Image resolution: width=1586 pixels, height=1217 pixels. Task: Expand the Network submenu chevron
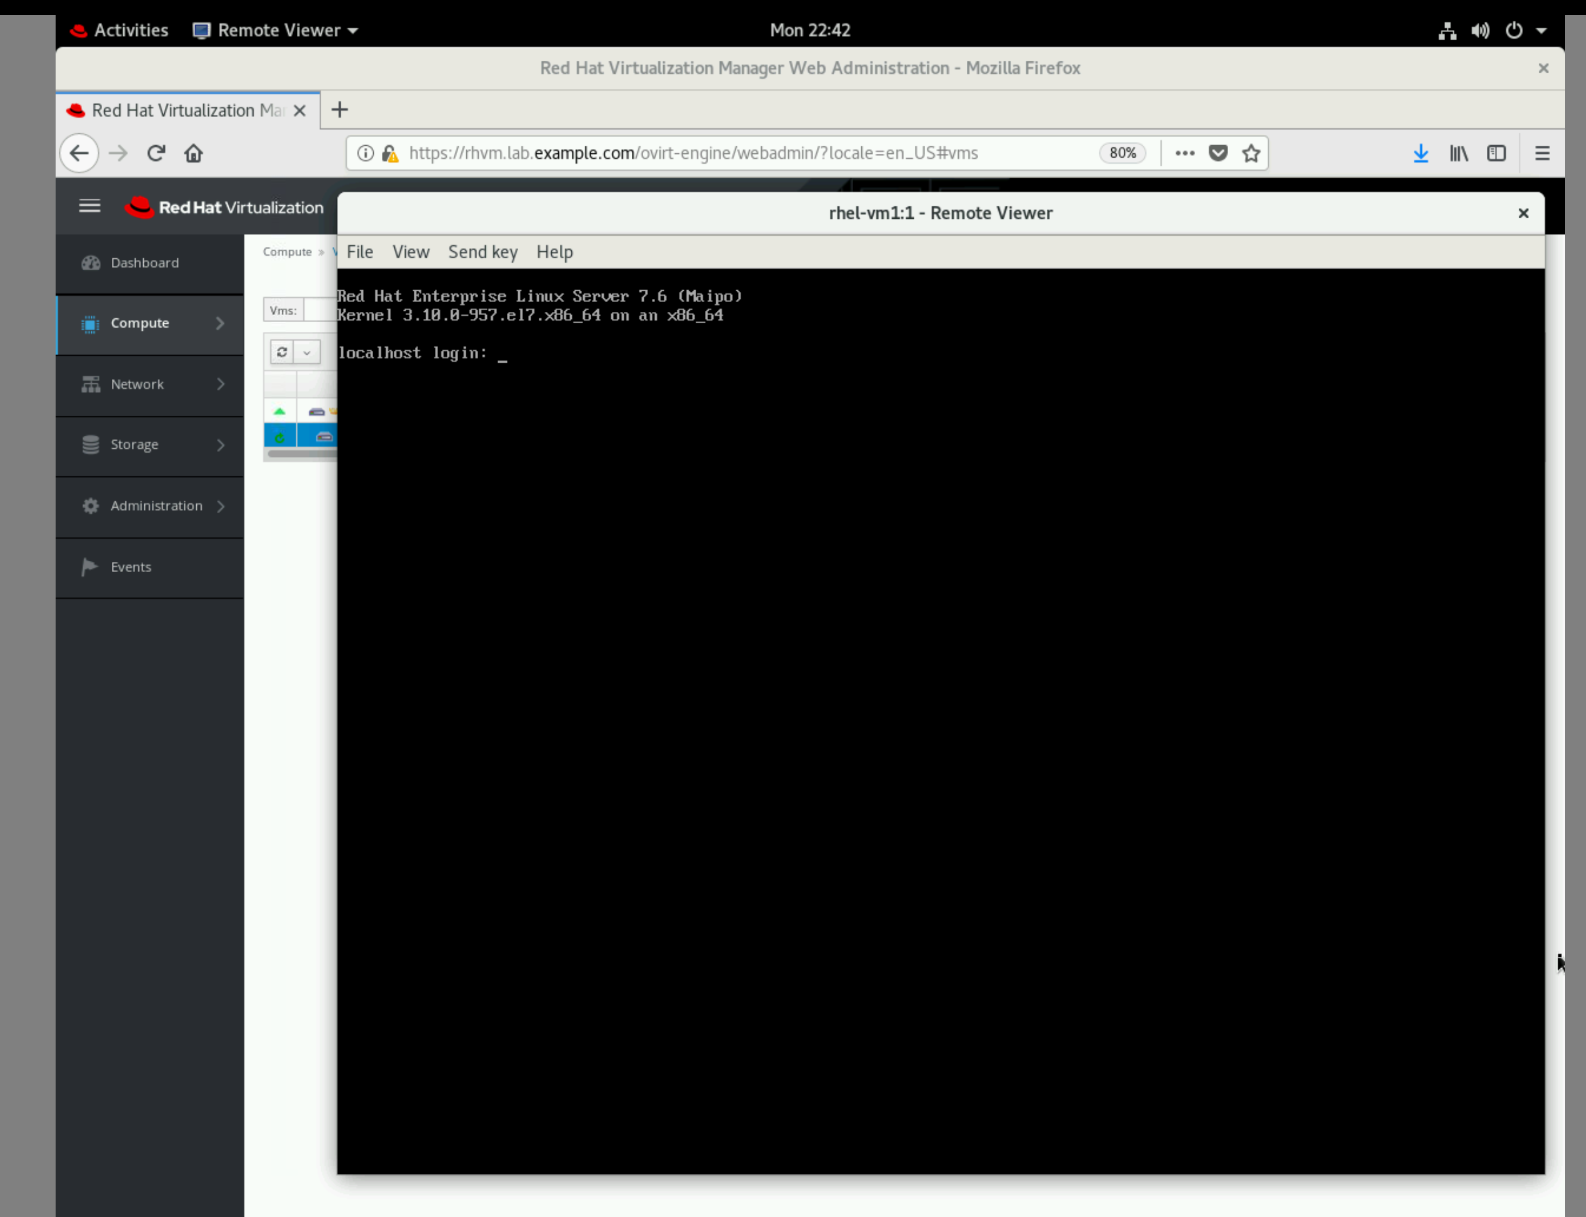(x=220, y=384)
